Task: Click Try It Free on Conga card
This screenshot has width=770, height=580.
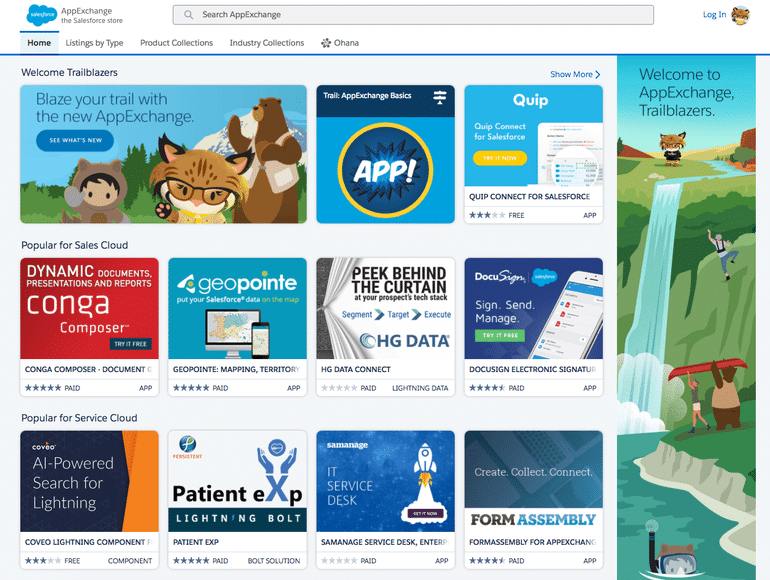Action: [x=131, y=344]
